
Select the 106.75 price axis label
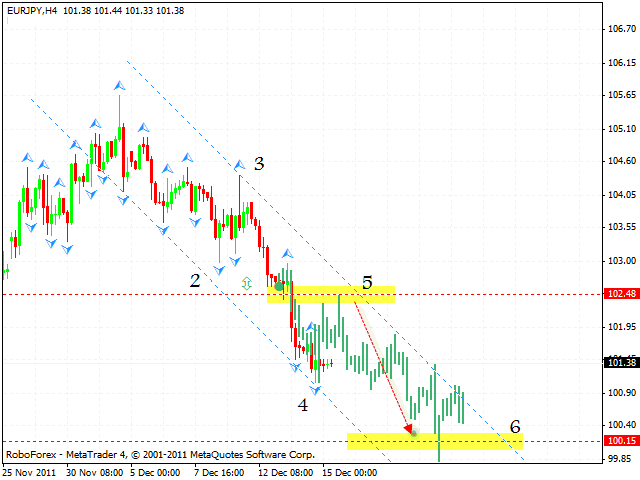click(x=621, y=29)
